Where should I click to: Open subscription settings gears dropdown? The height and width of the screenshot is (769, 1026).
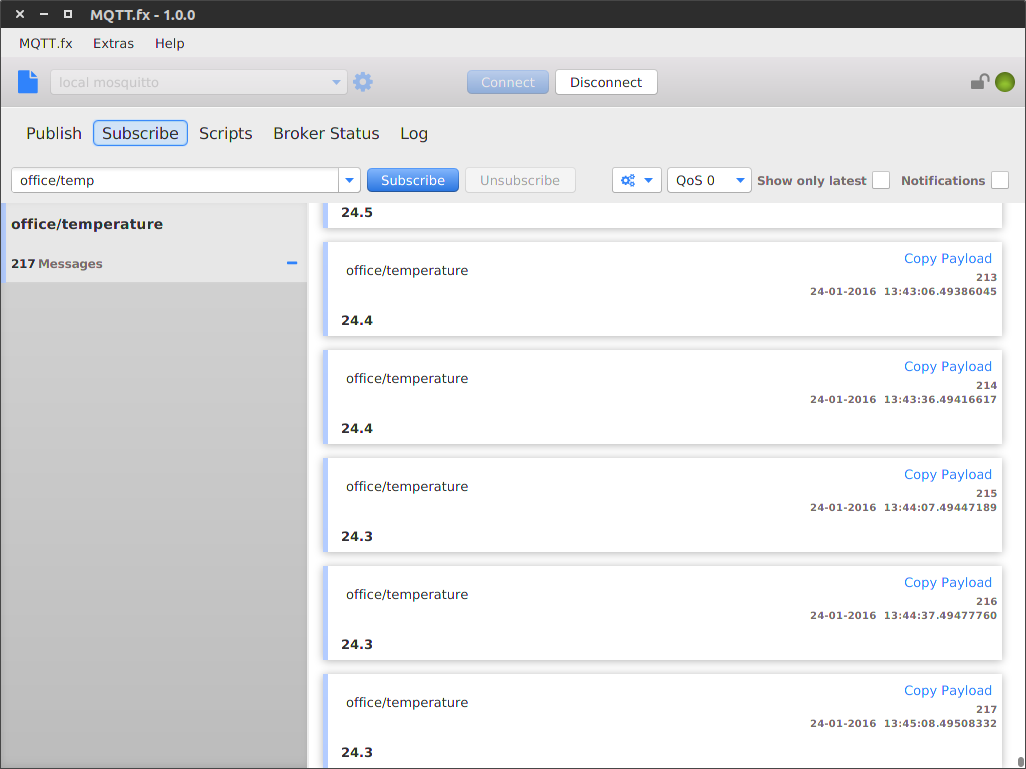click(x=637, y=180)
